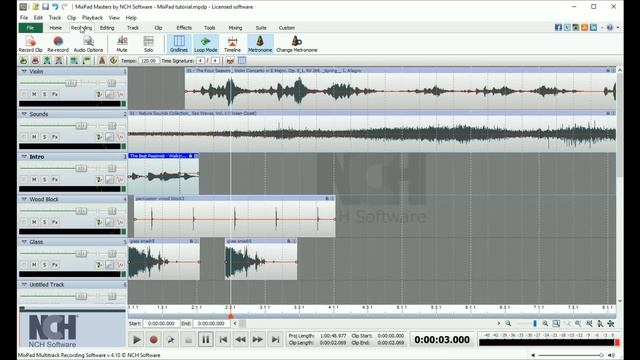Screen dimensions: 640x360
Task: Click the Fx button on the Violin track
Action: [55, 94]
